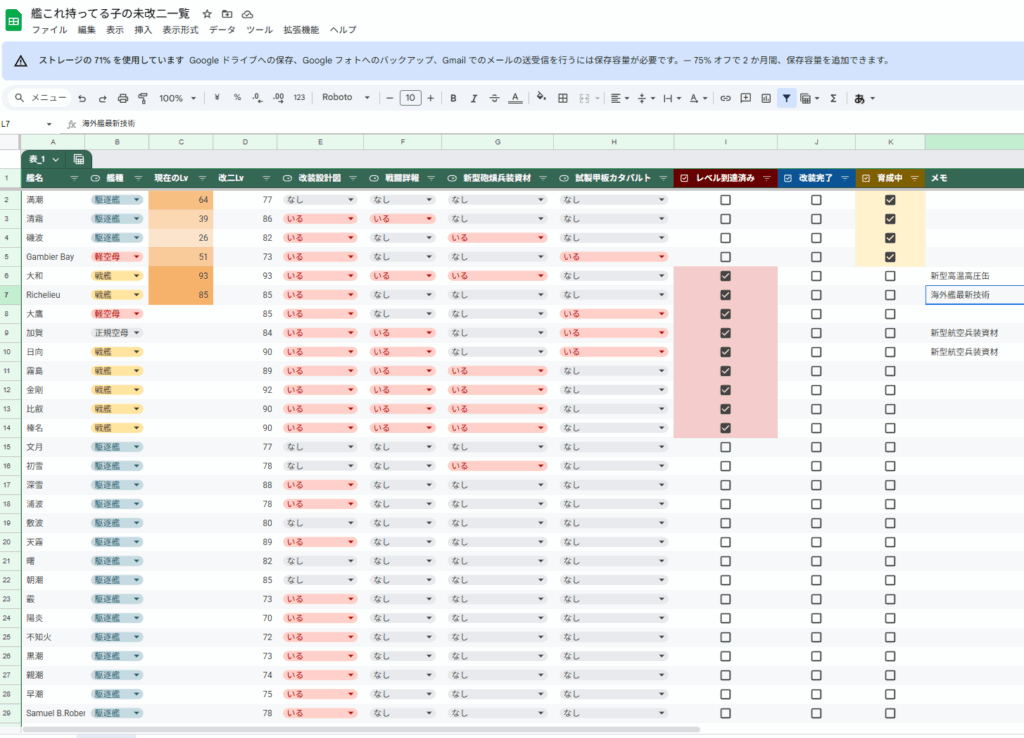Star this spreadsheet document

coord(206,14)
